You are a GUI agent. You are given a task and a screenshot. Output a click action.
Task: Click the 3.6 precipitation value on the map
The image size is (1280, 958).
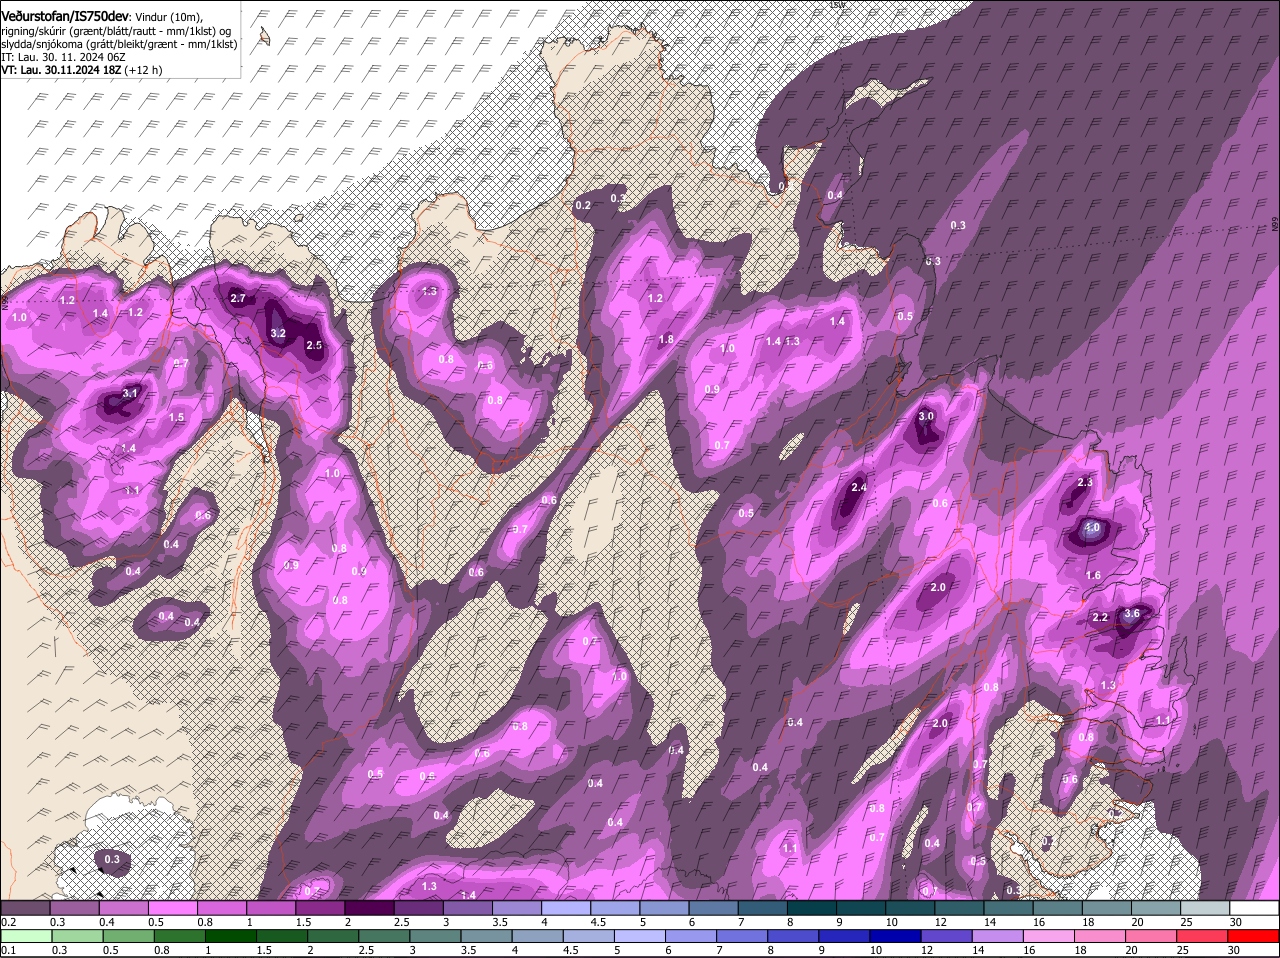pyautogui.click(x=1132, y=613)
